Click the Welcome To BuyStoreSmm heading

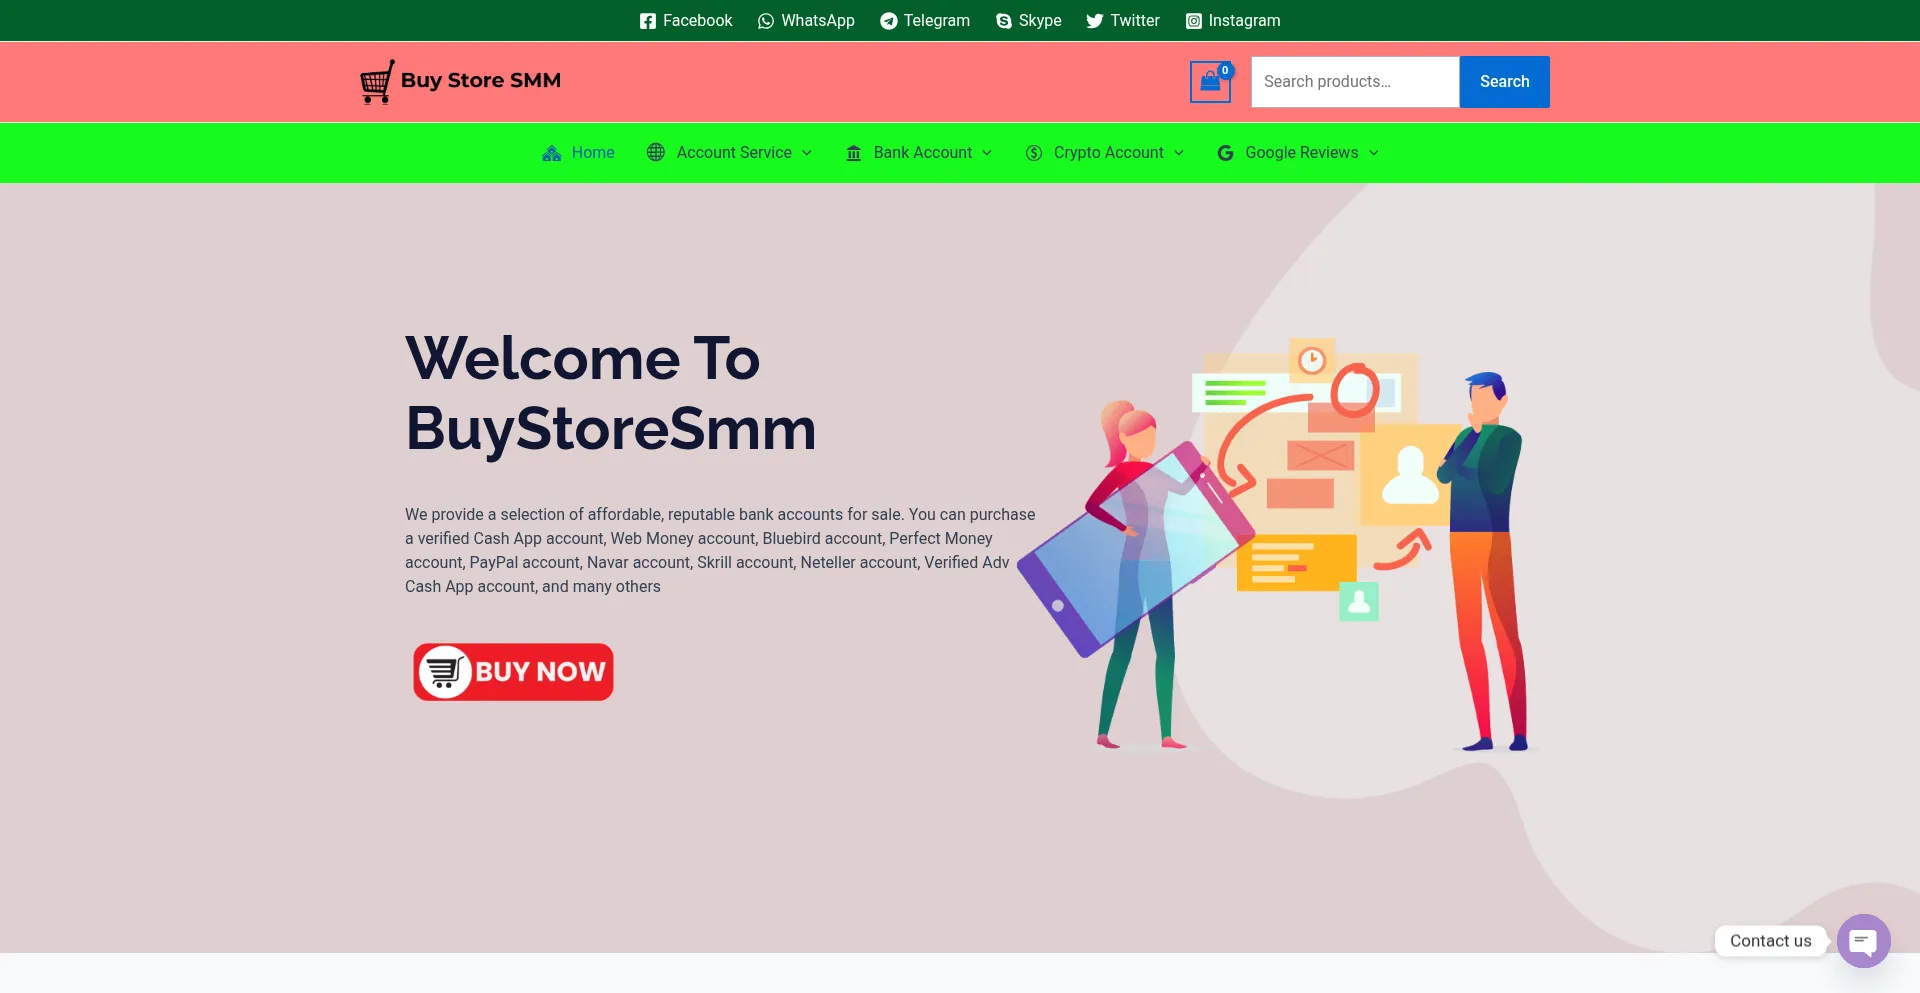click(x=611, y=393)
